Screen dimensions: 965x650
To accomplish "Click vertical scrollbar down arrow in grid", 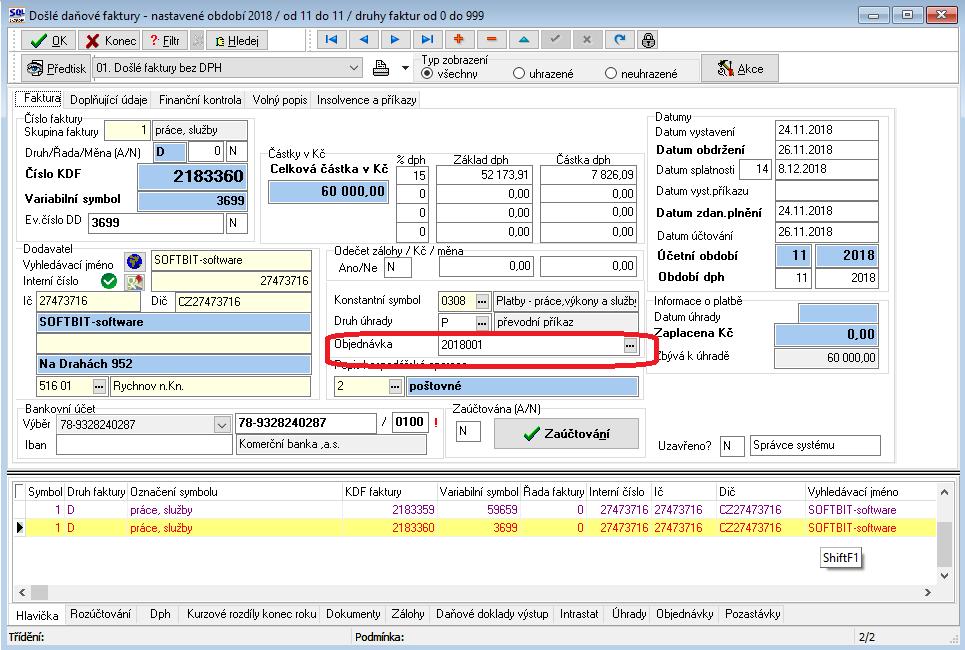I will click(x=944, y=576).
